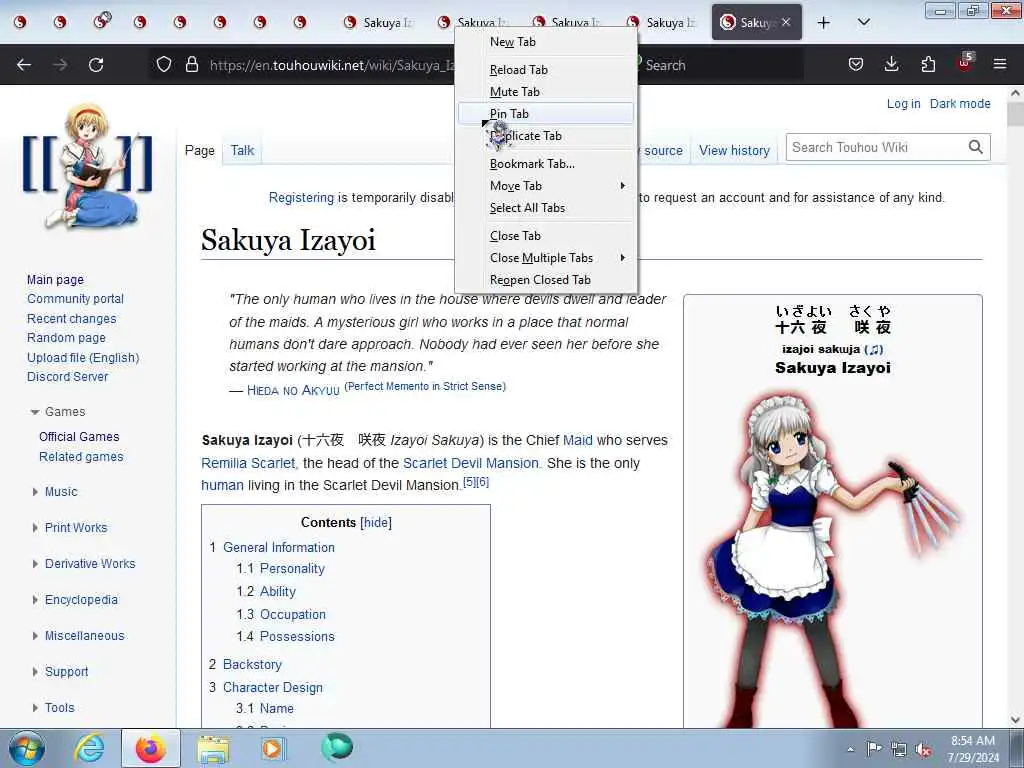Toggle Dark mode link
Viewport: 1024px width, 768px height.
pyautogui.click(x=960, y=104)
